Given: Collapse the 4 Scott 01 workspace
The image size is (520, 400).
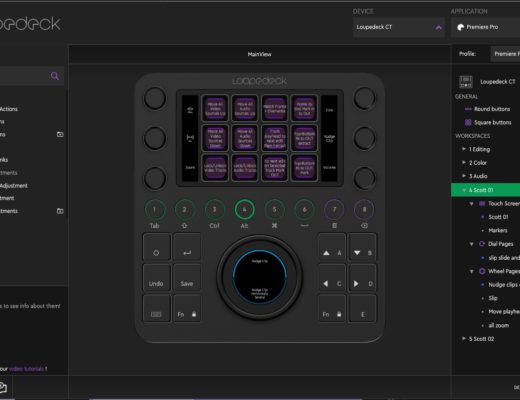Looking at the screenshot, I should pos(464,190).
